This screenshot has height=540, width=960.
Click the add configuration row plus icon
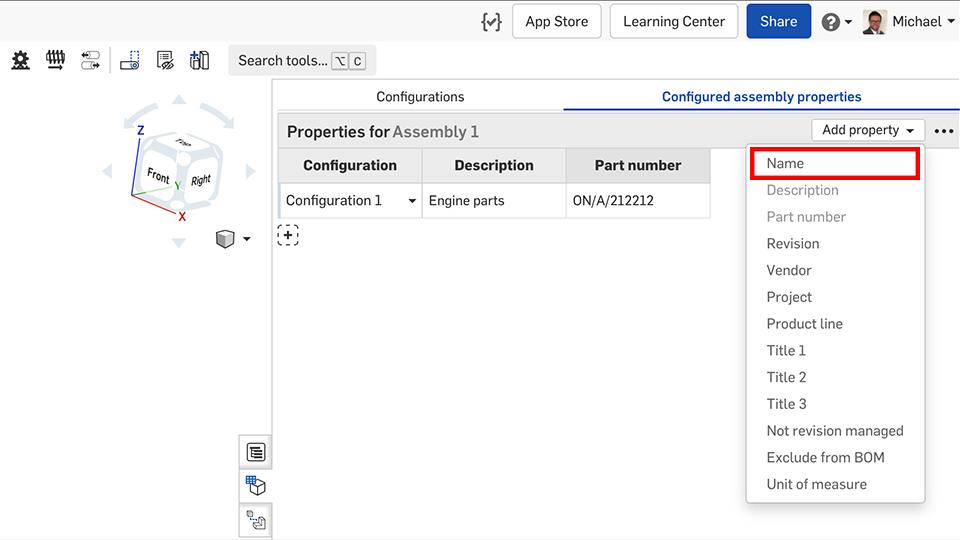click(288, 235)
